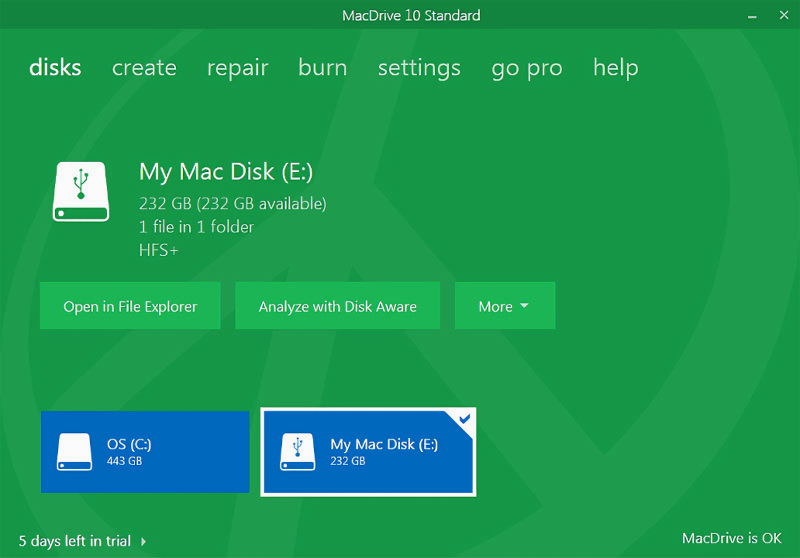Select the burn tab
The image size is (800, 558).
pos(322,67)
